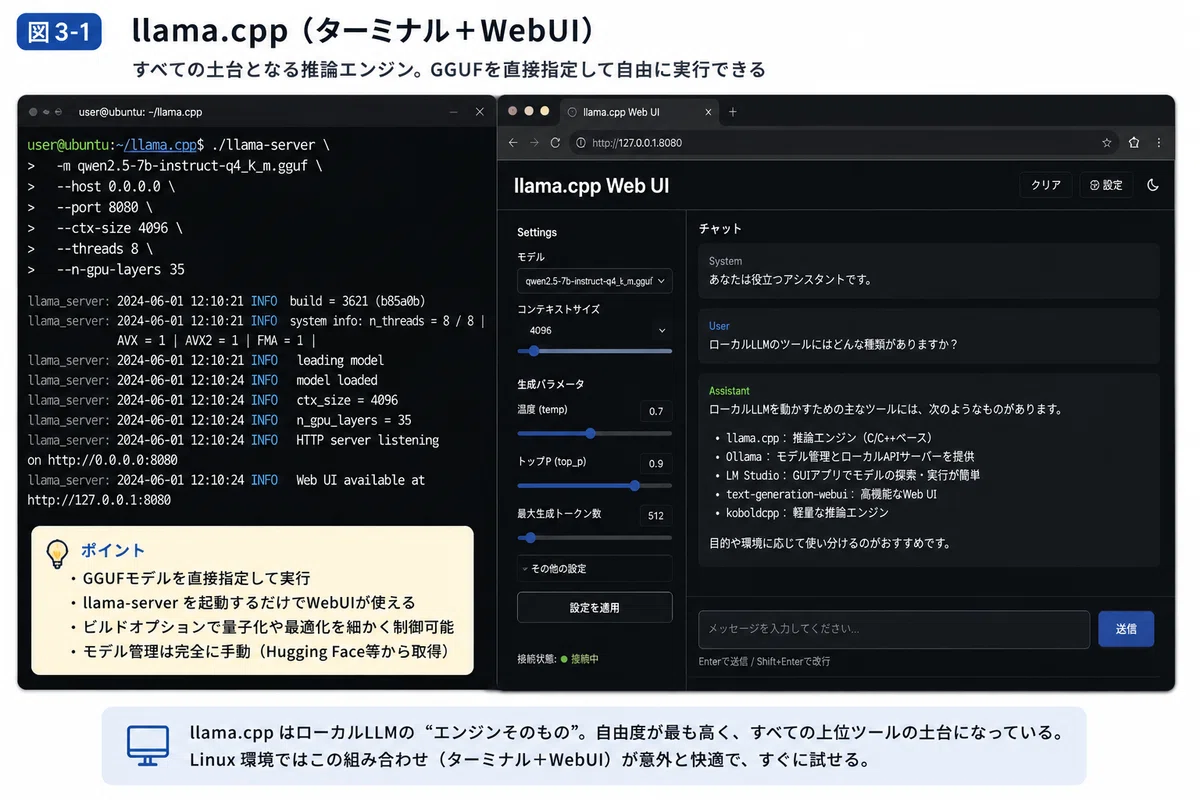Click './llama-server' command in terminal
Screen dimensions: 1200x800
(262, 145)
